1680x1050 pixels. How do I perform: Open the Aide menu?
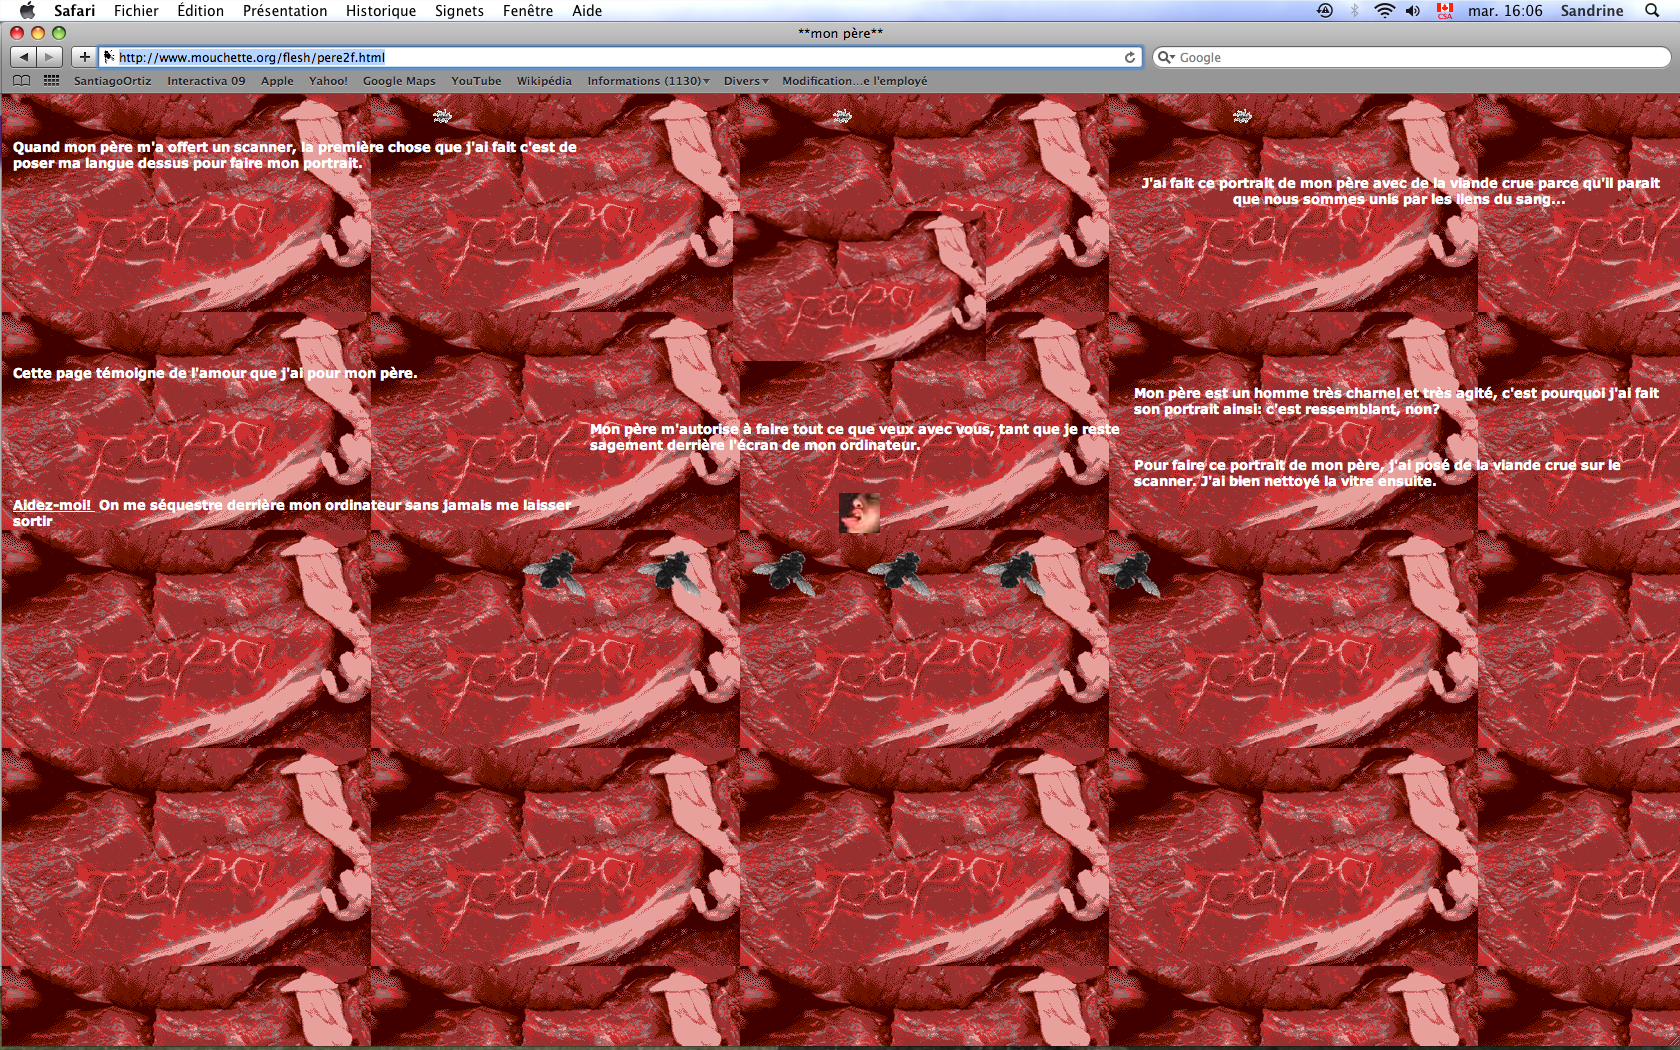coord(587,10)
